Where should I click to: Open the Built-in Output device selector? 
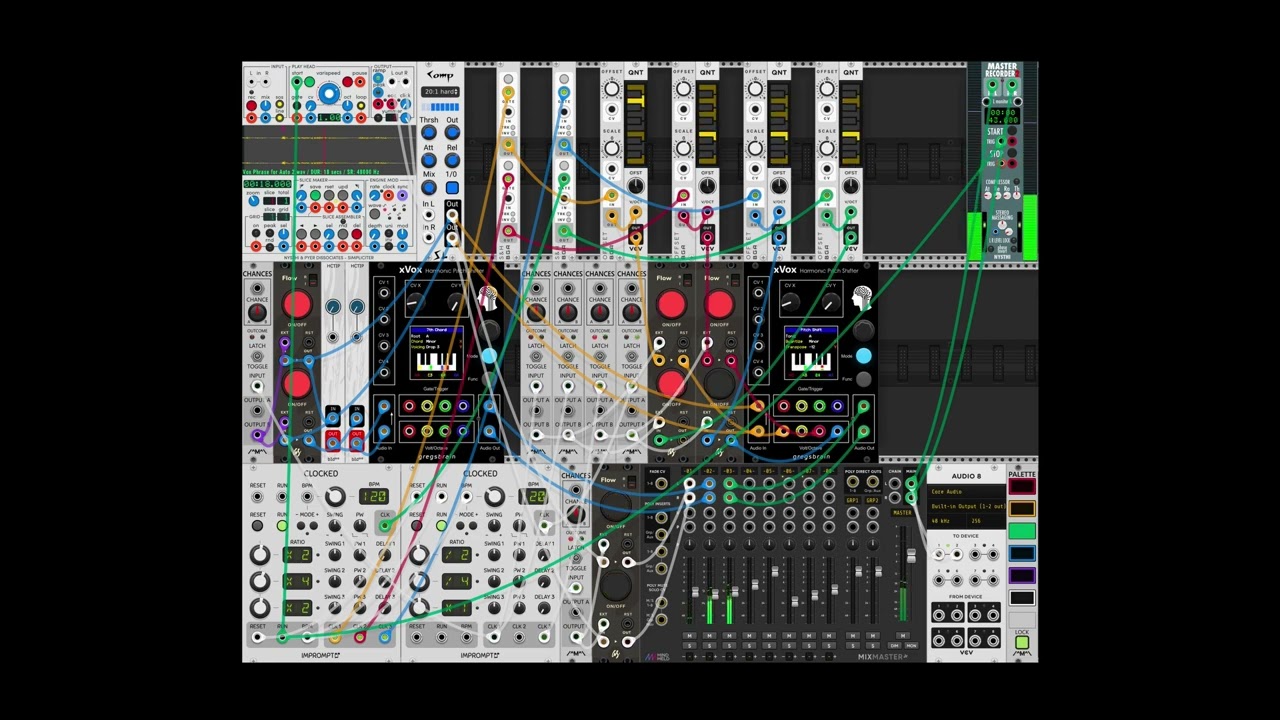point(966,507)
